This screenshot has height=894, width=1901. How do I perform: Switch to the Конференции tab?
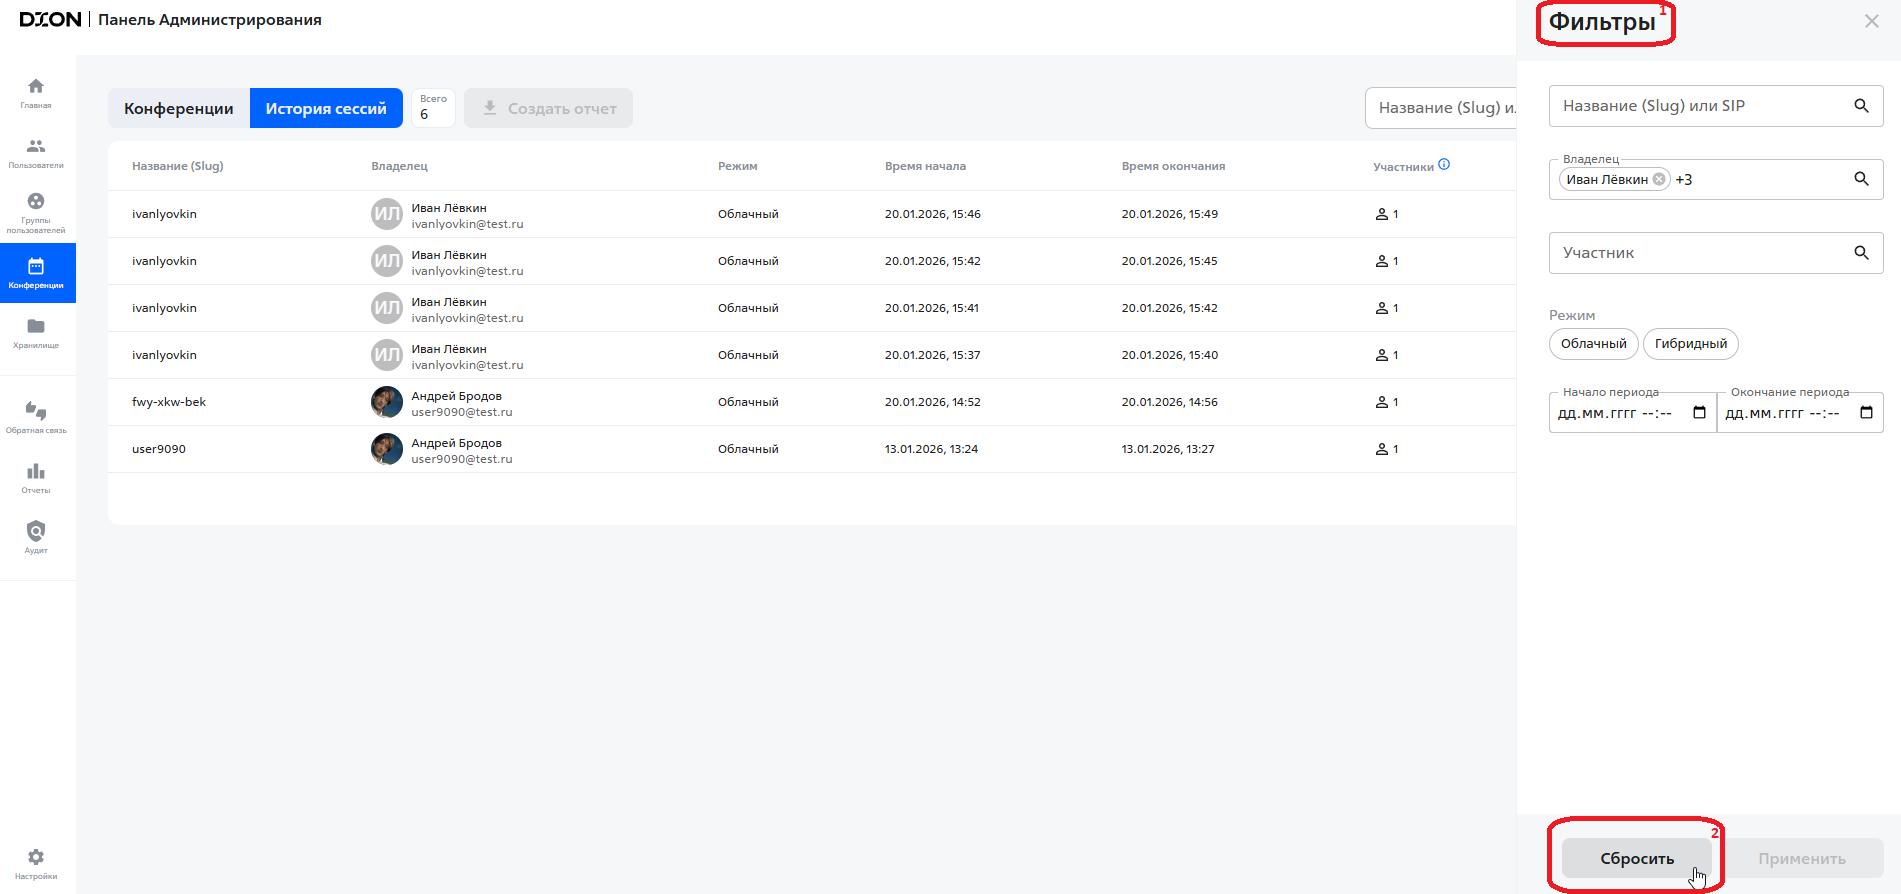pos(179,108)
